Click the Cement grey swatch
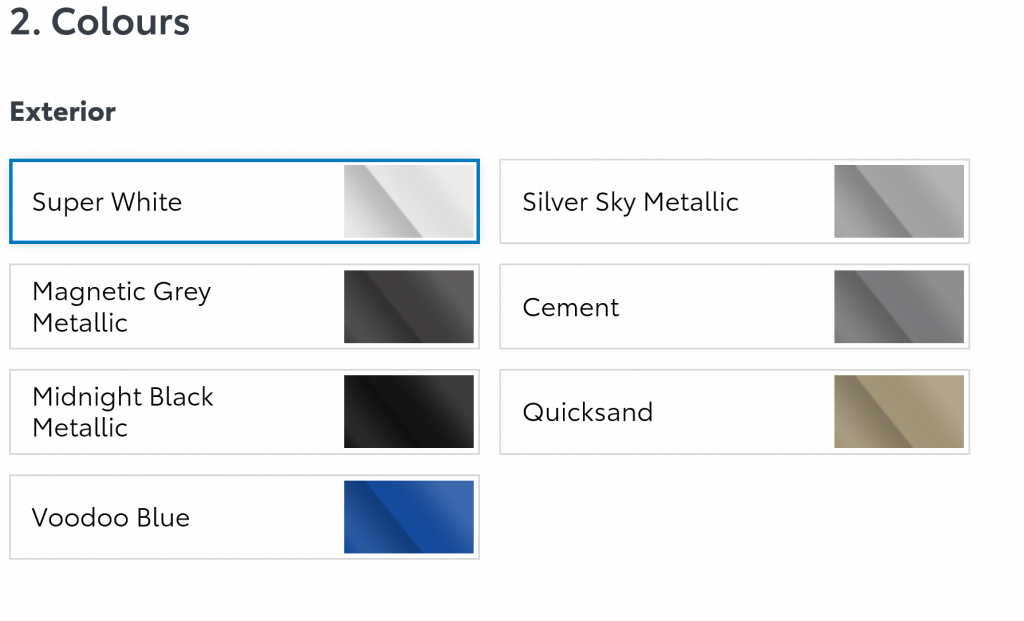This screenshot has width=1024, height=621. point(899,306)
